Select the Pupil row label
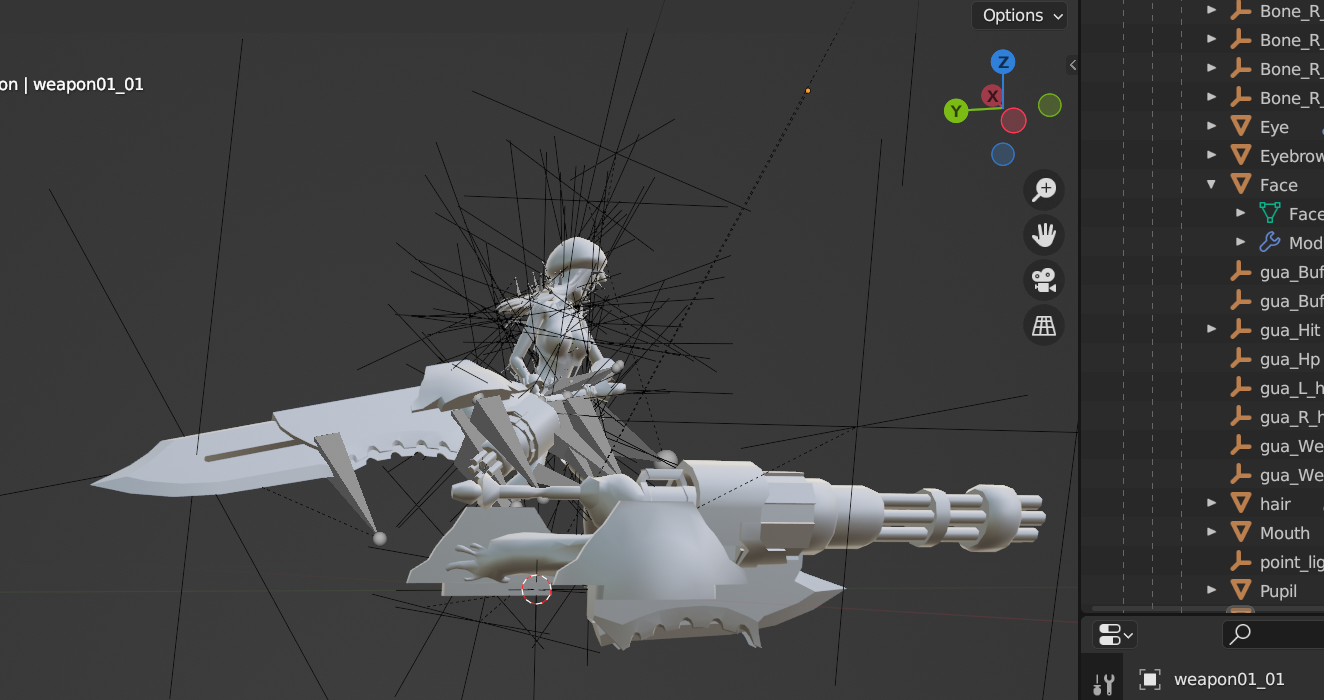This screenshot has height=700, width=1324. 1279,591
